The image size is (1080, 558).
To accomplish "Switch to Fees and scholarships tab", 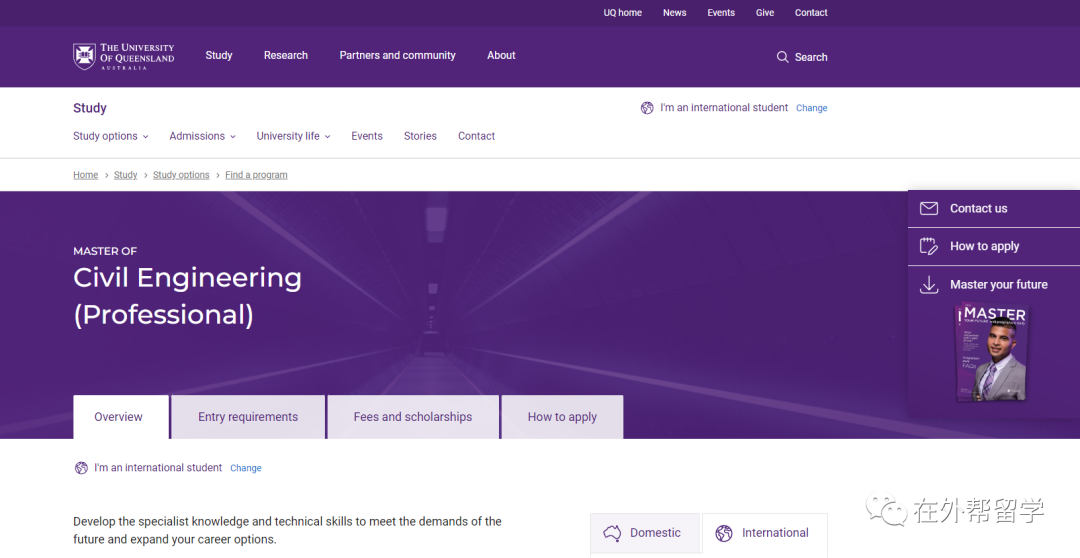I will [413, 417].
